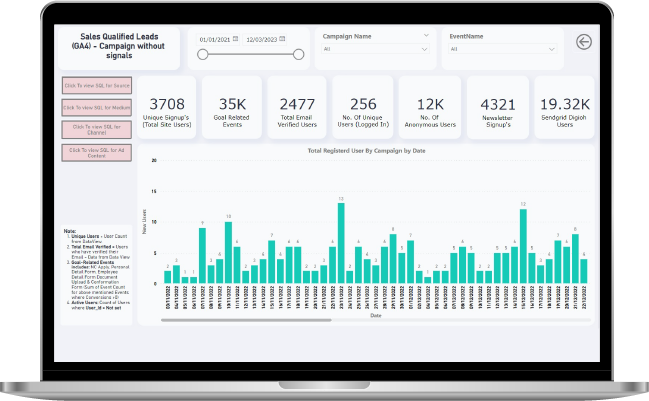Click the back arrow icon
Screen dimensions: 649x401
pos(584,42)
